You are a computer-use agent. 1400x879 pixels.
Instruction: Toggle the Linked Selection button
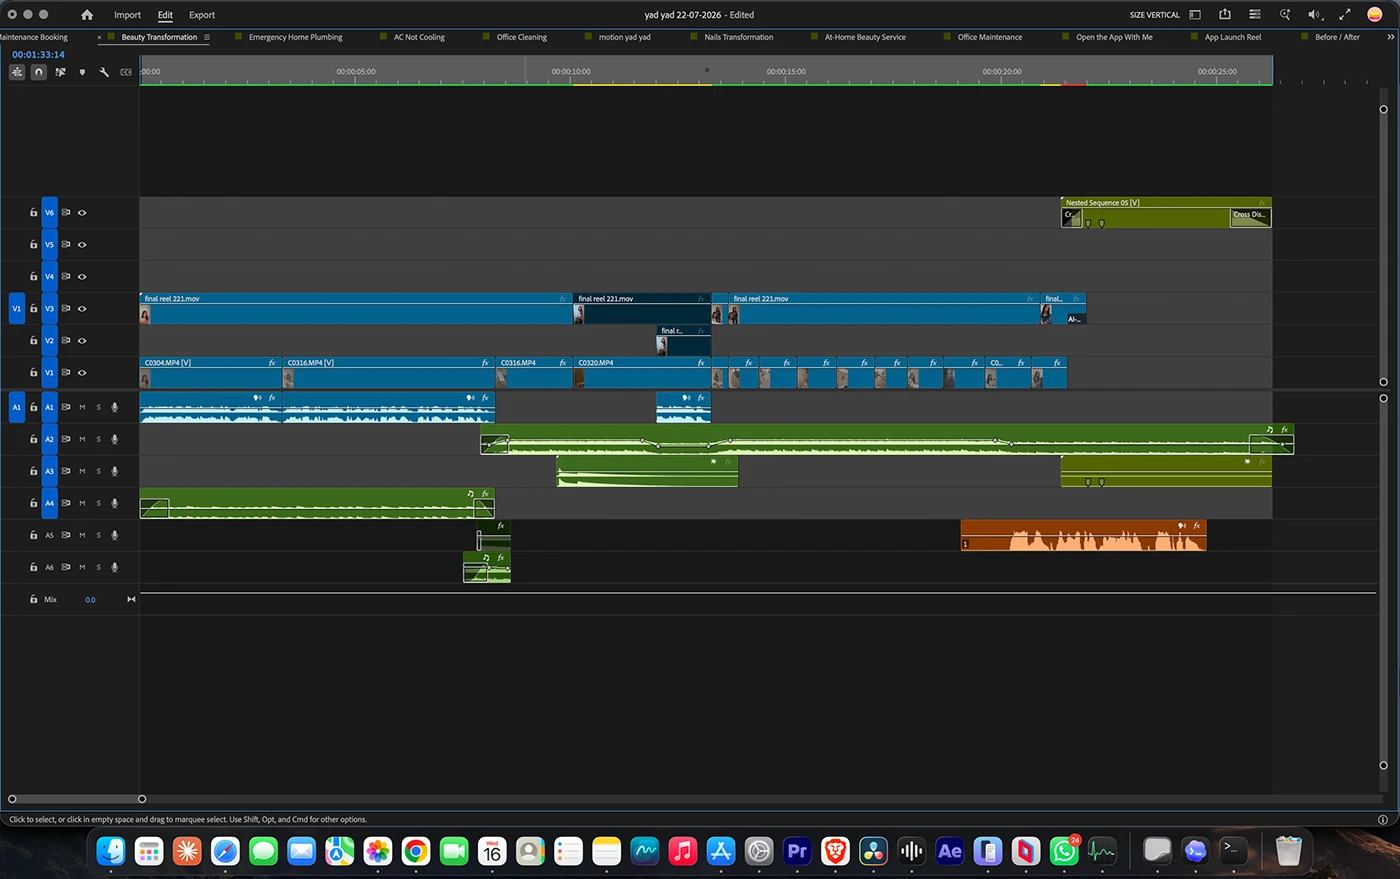tap(60, 72)
